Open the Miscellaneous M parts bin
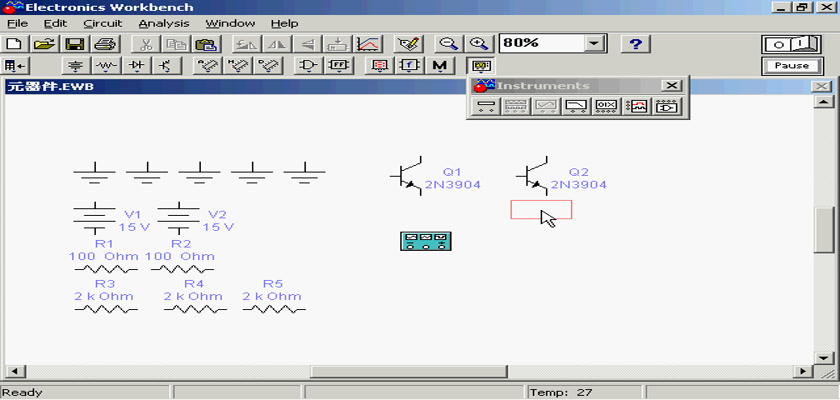This screenshot has width=840, height=400. (440, 66)
